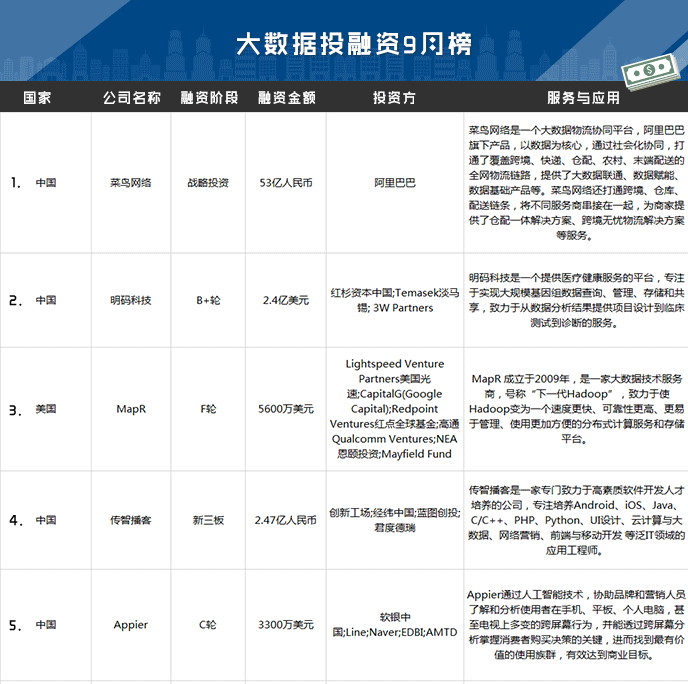Click the B+轮 funding stage cell
This screenshot has width=688, height=684.
point(208,300)
